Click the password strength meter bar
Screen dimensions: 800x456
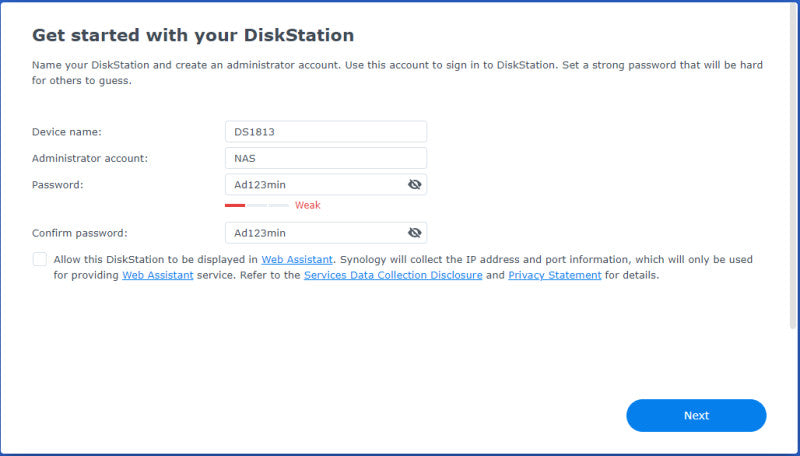click(x=257, y=206)
